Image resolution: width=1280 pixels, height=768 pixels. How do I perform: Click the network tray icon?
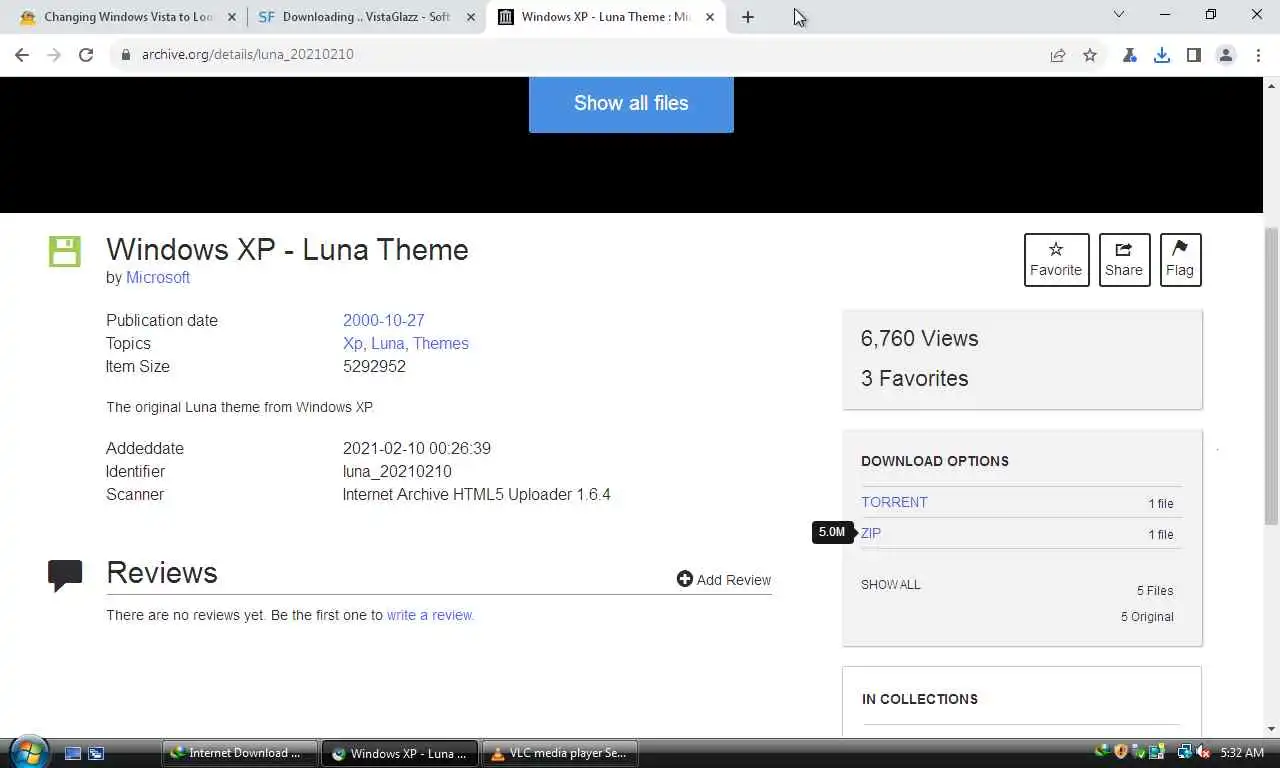click(x=1184, y=752)
